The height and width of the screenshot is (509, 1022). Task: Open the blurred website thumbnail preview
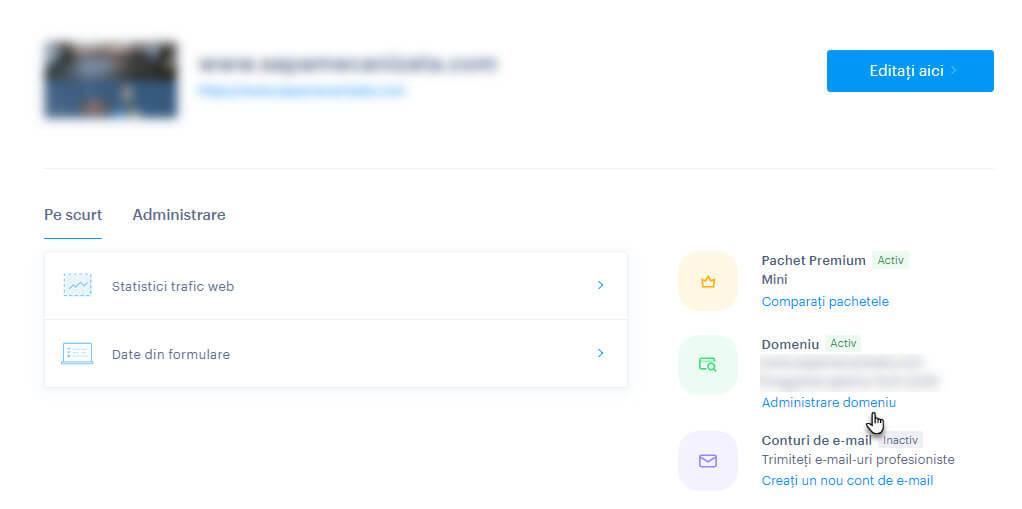(111, 80)
